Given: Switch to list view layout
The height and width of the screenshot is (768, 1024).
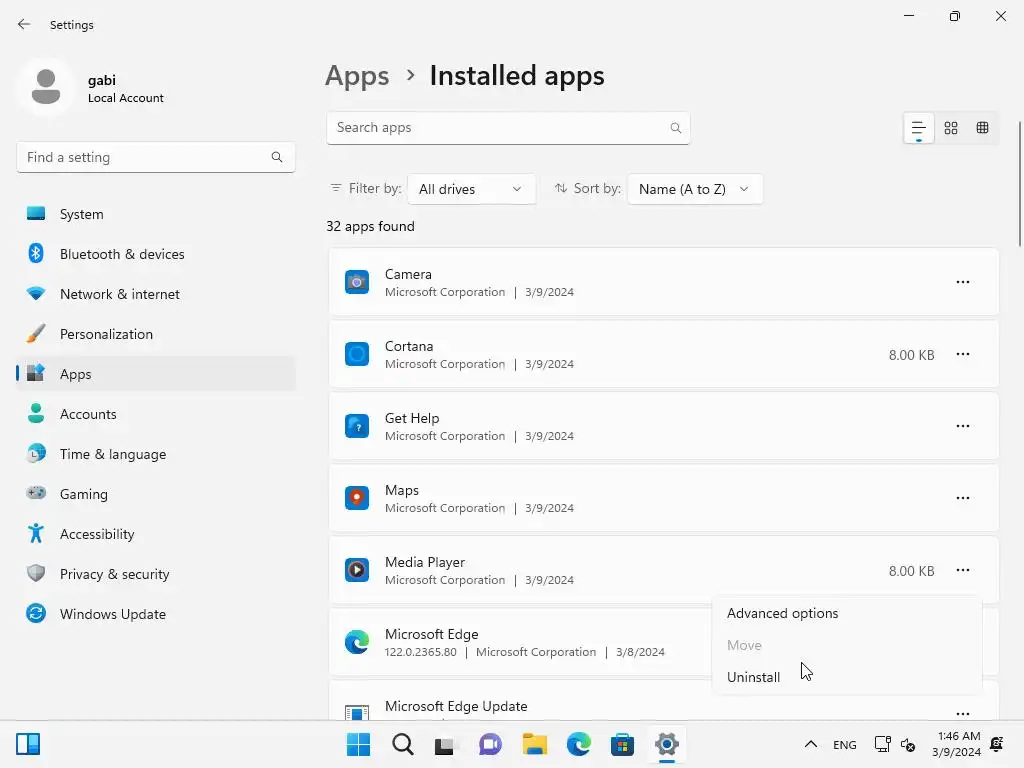Looking at the screenshot, I should 918,128.
